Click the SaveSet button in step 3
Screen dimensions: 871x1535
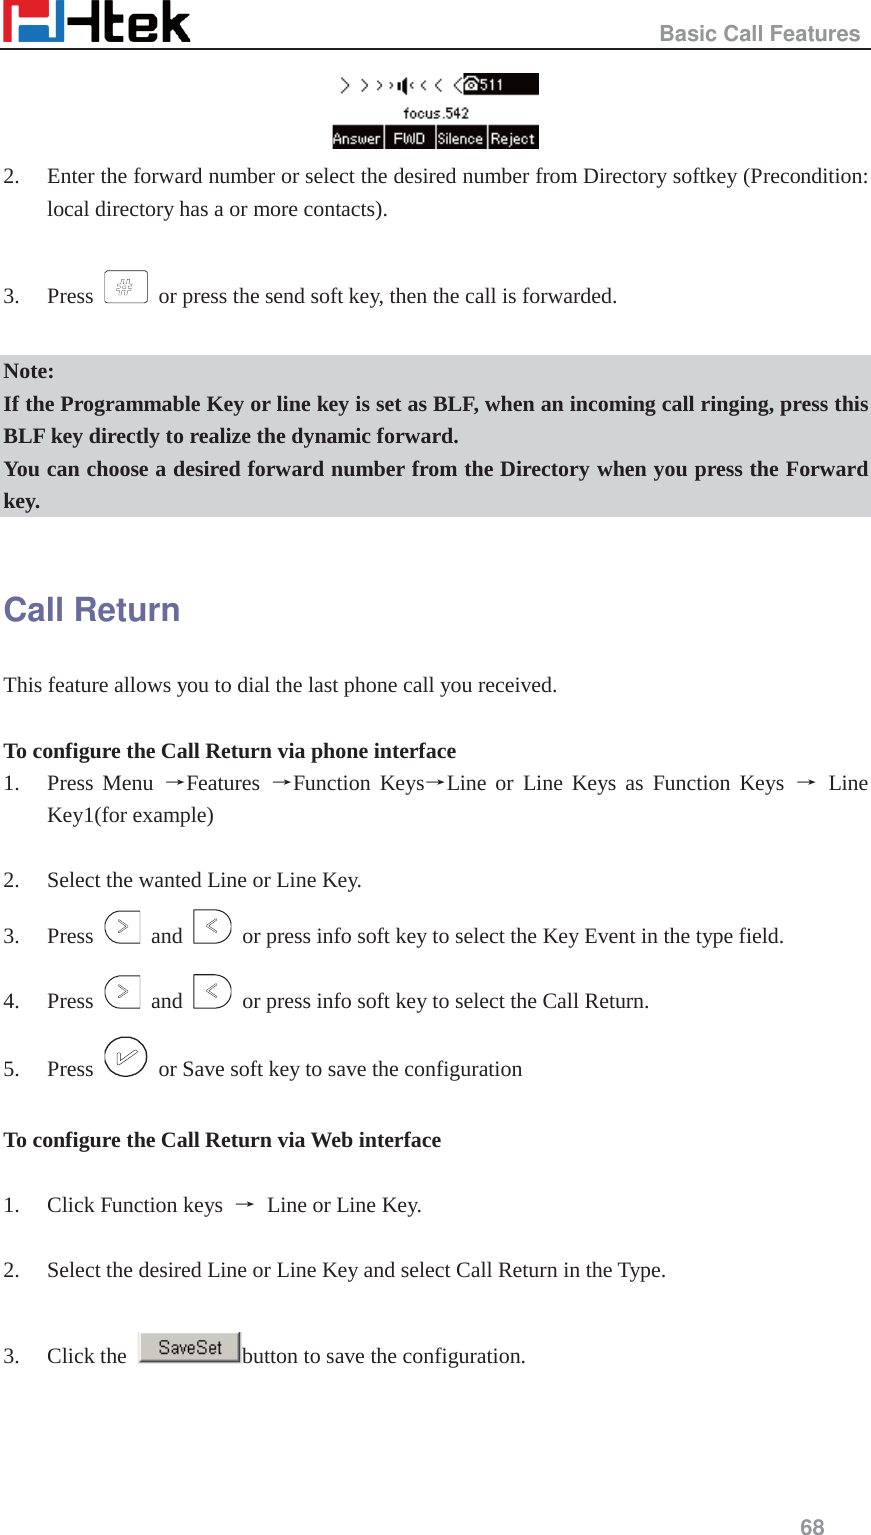[x=190, y=1347]
